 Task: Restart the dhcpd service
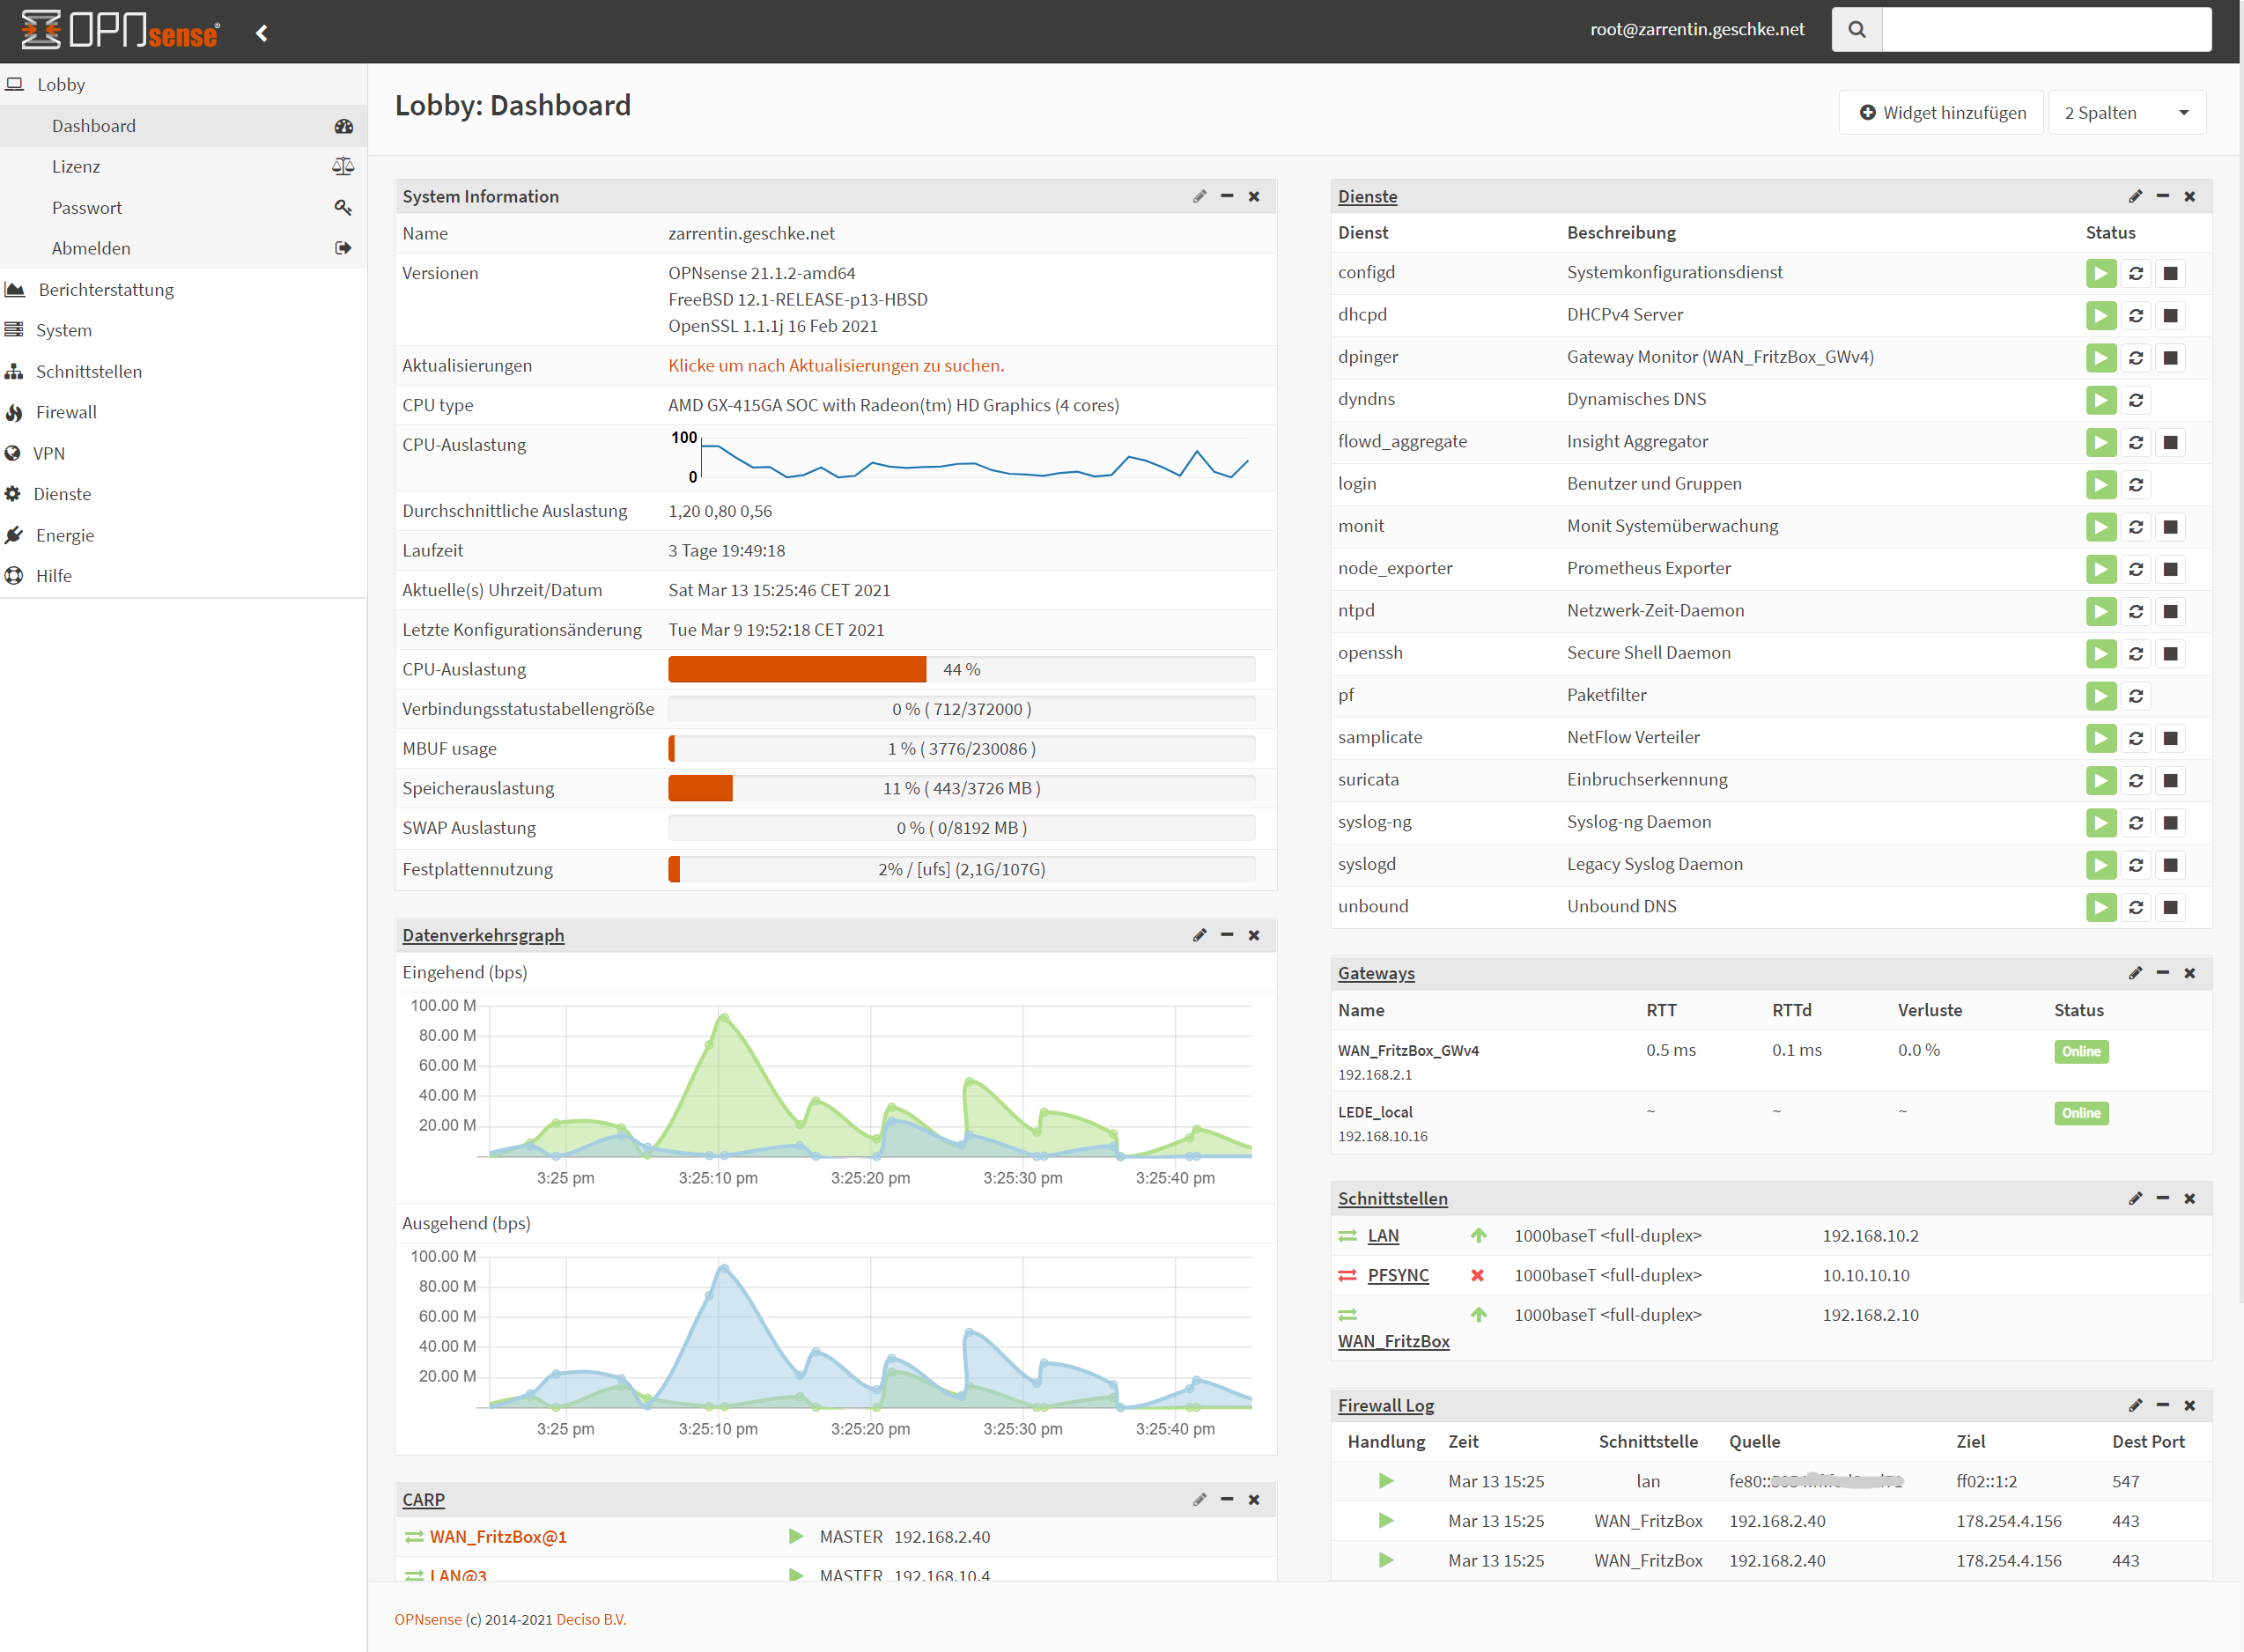point(2135,315)
